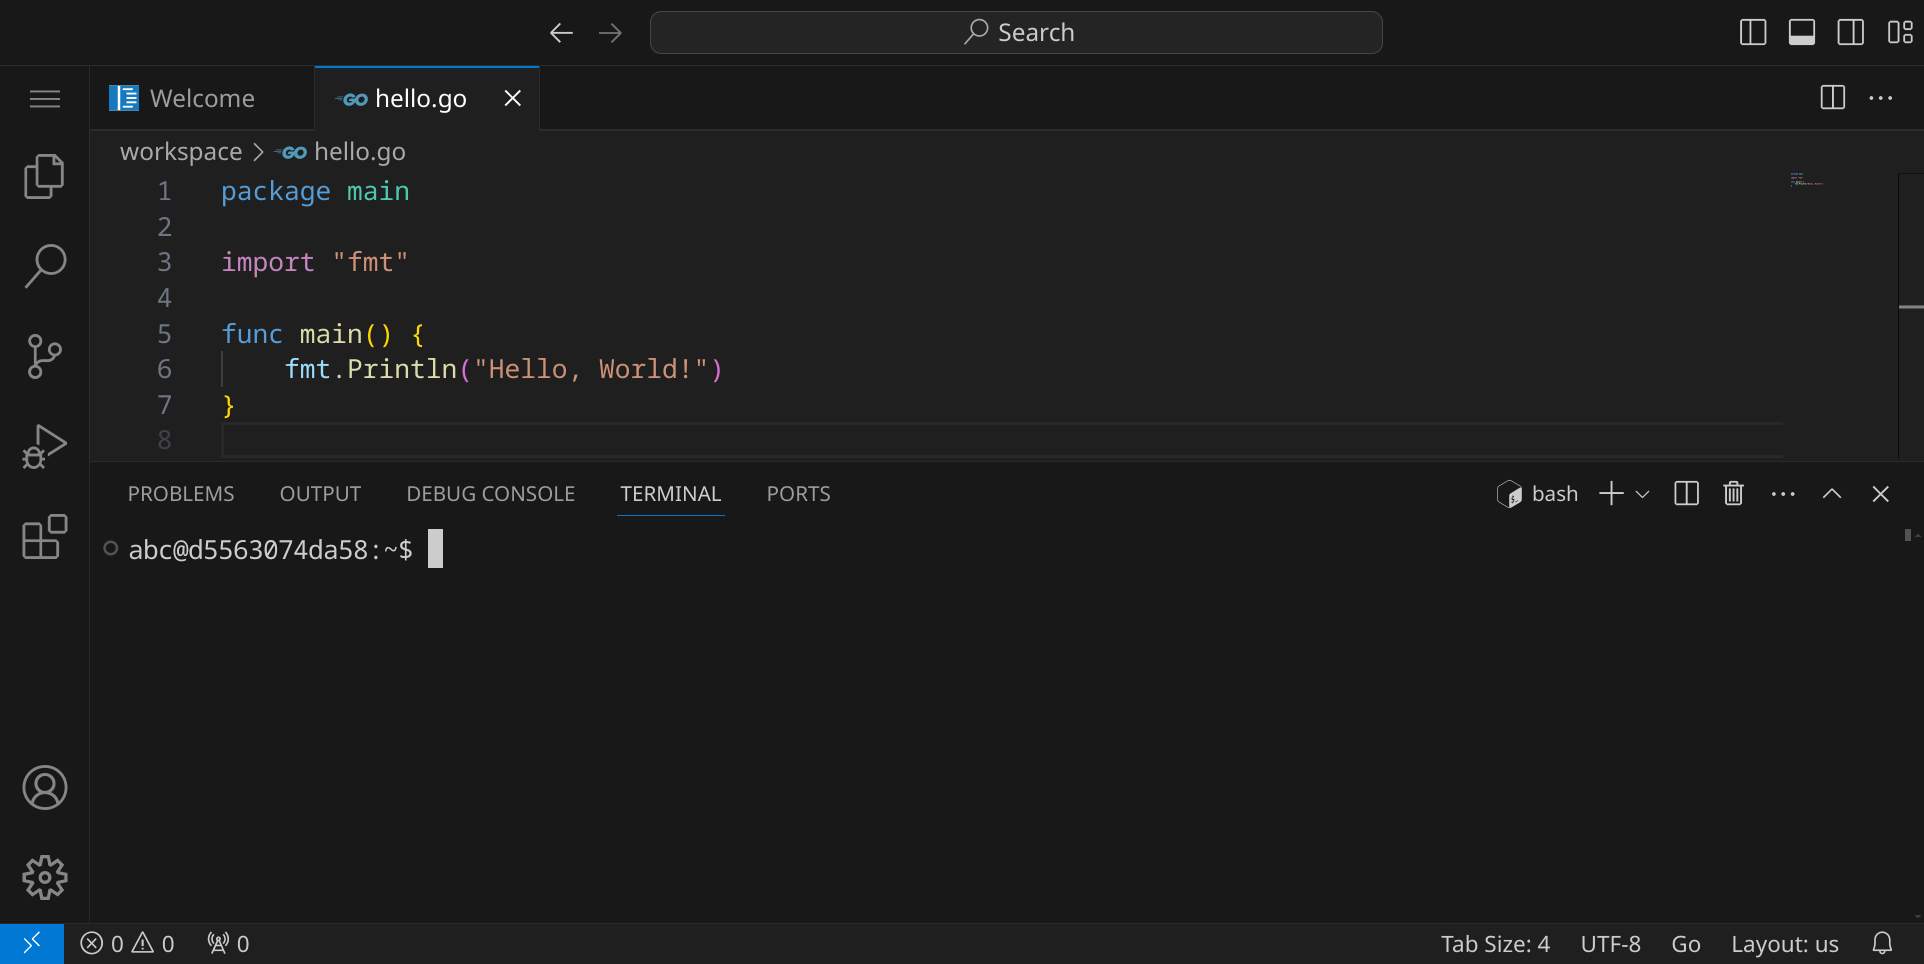The image size is (1924, 964).
Task: Toggle the secondary side bar
Action: point(1851,33)
